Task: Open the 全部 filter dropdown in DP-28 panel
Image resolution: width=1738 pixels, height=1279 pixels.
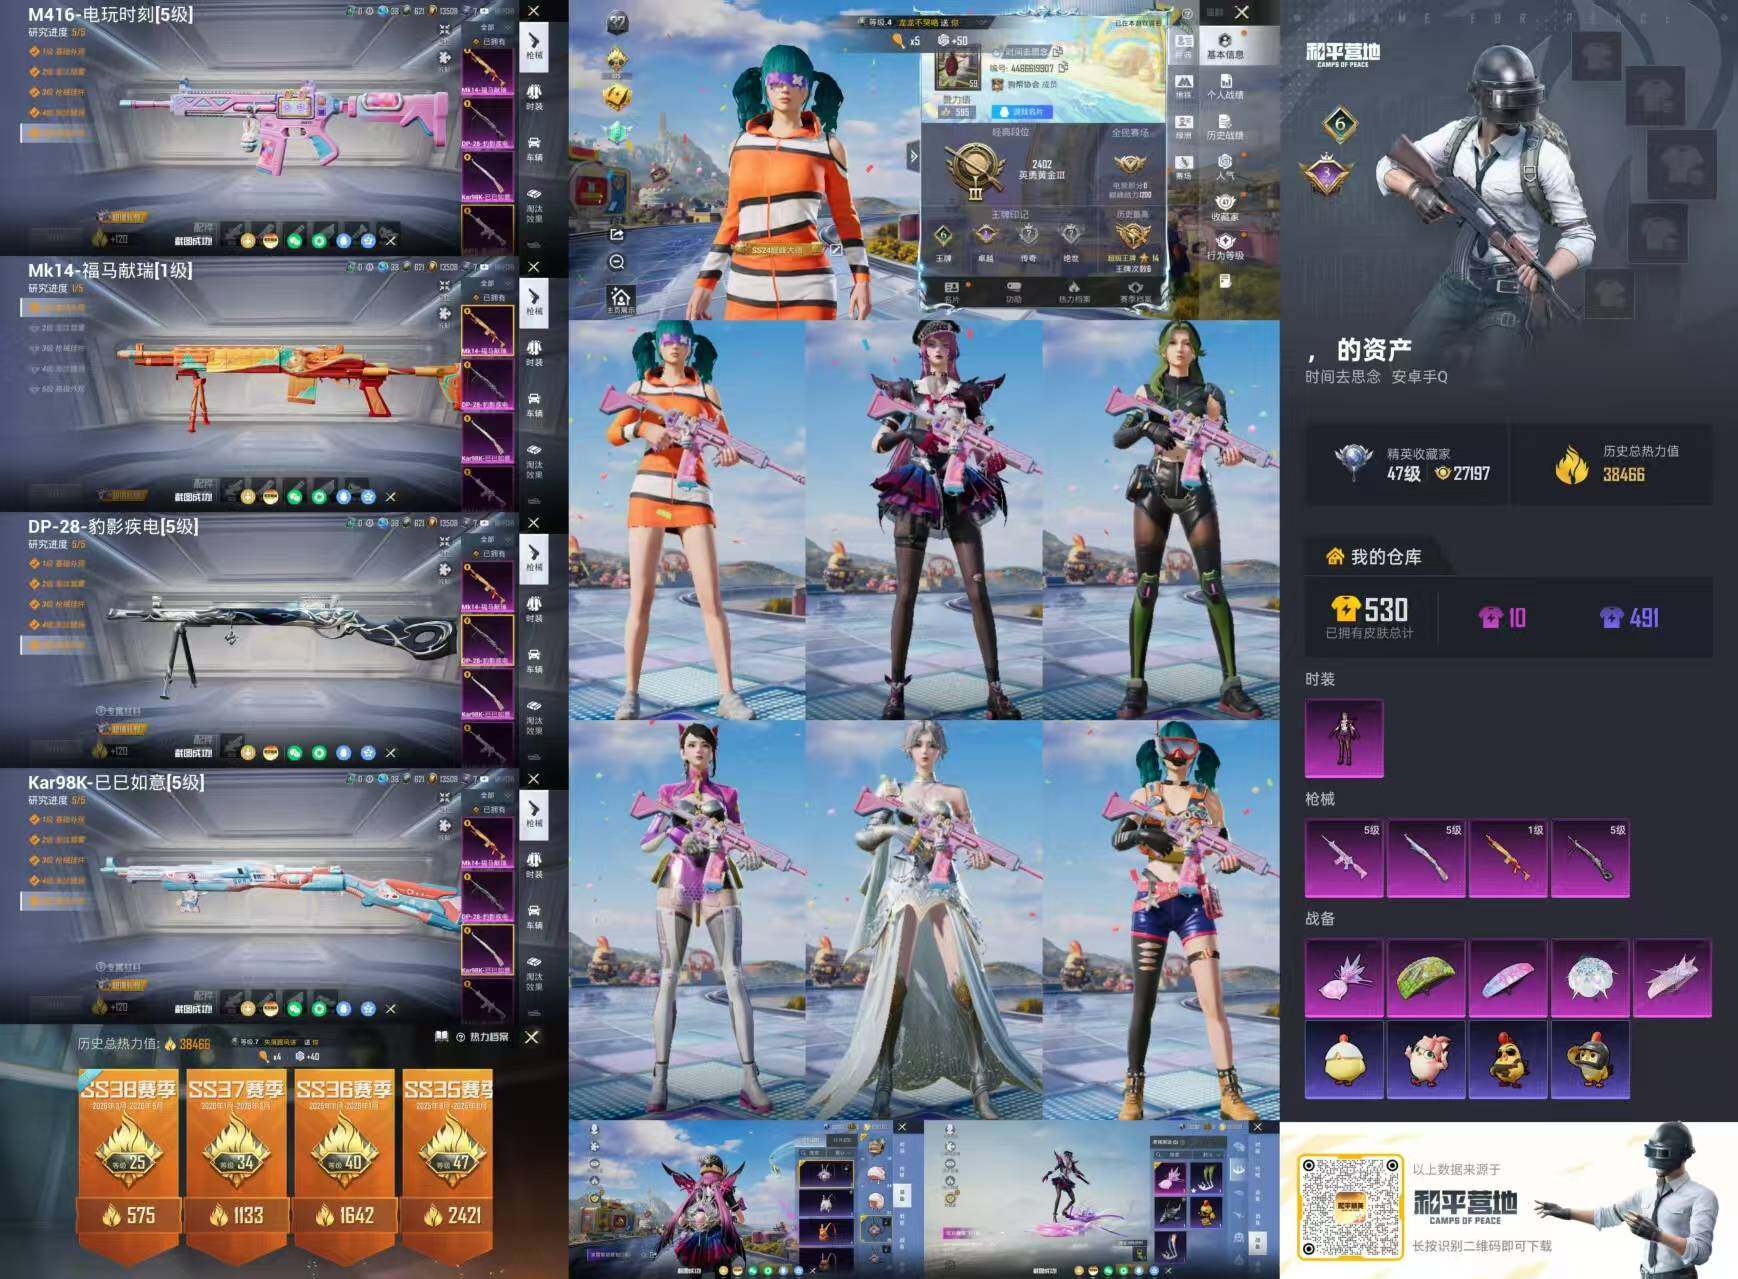Action: pyautogui.click(x=489, y=539)
